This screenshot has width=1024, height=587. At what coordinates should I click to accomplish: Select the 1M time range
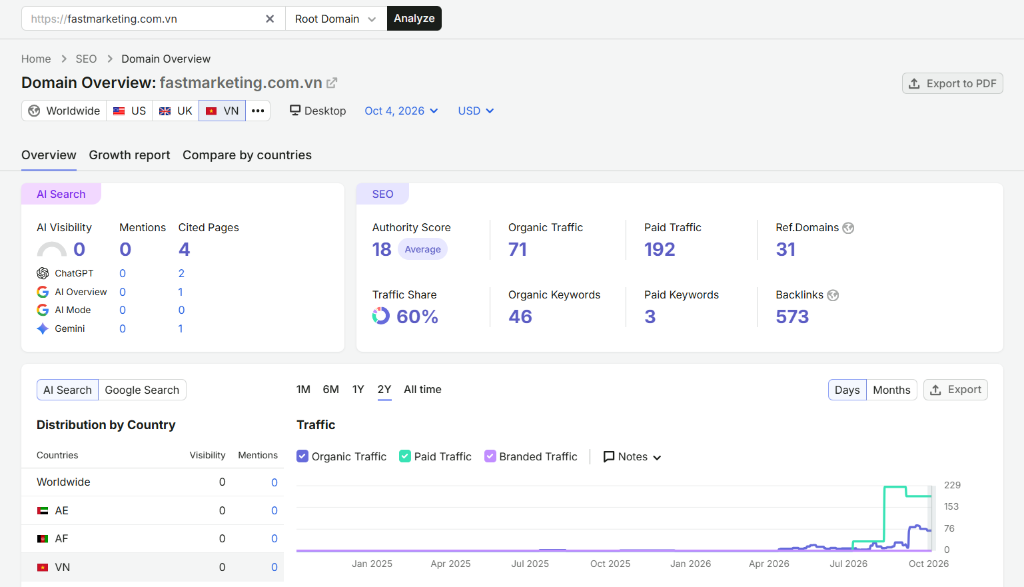(303, 389)
